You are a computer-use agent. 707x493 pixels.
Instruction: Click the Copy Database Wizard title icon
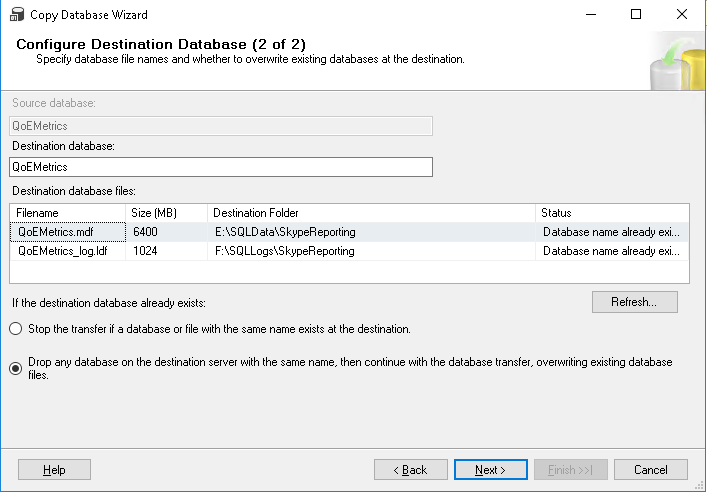click(x=17, y=14)
